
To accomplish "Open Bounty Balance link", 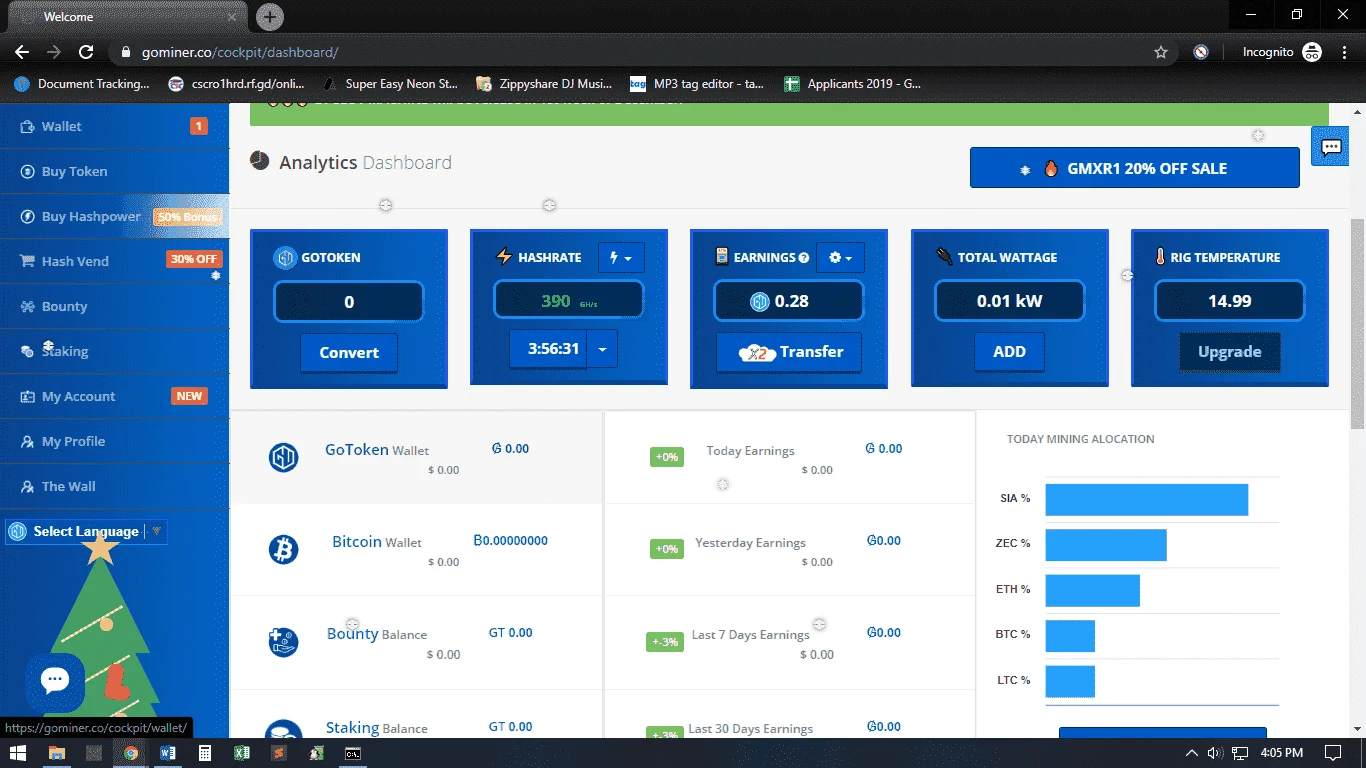I will point(377,634).
